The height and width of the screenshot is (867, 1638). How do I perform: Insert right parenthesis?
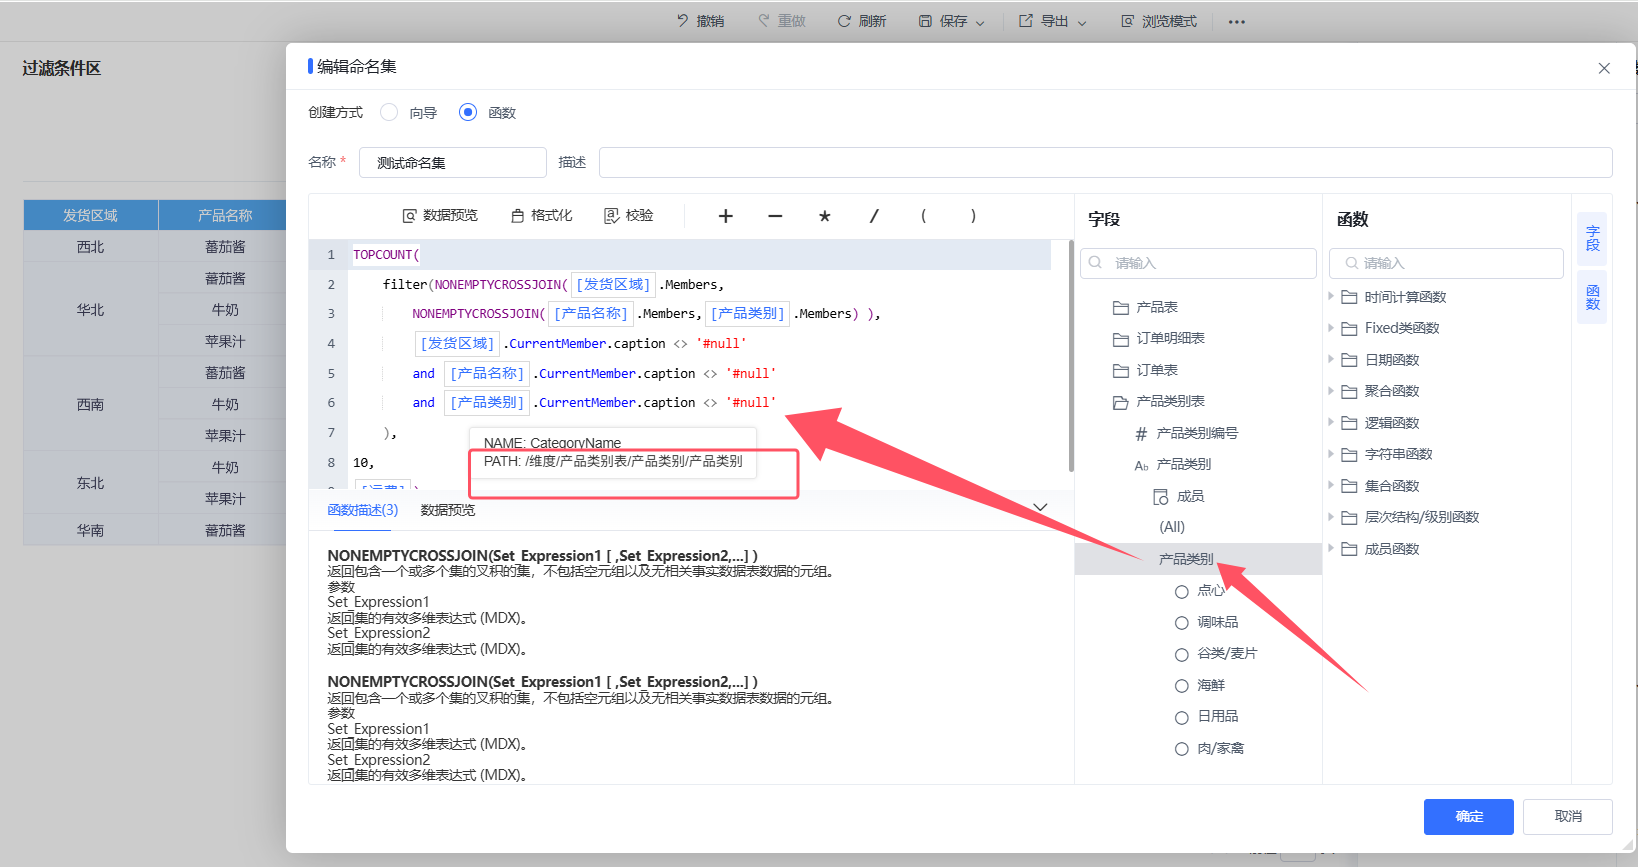[x=973, y=216]
